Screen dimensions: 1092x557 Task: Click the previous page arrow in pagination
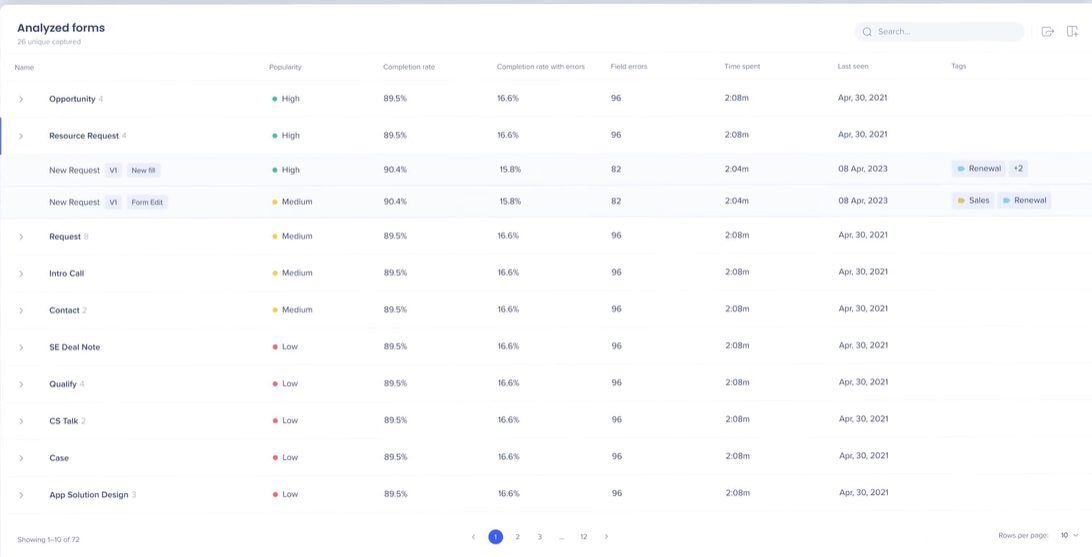click(474, 537)
